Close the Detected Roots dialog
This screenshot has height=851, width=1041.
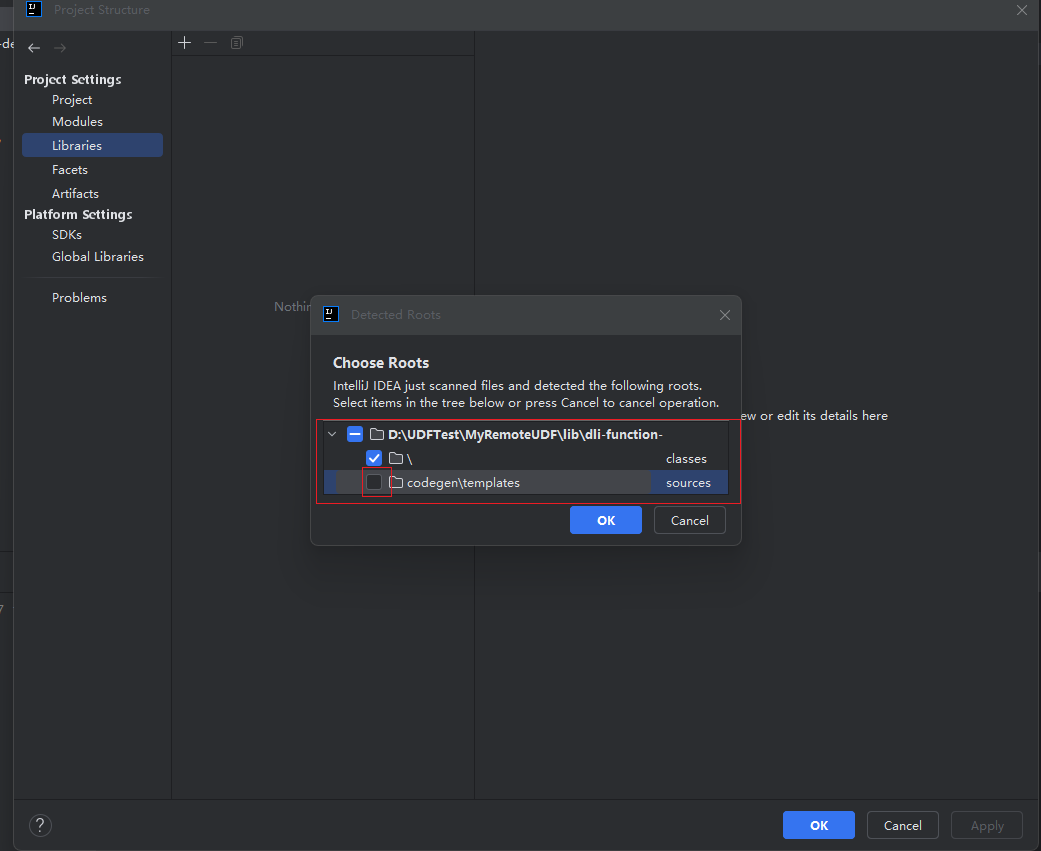pos(725,315)
